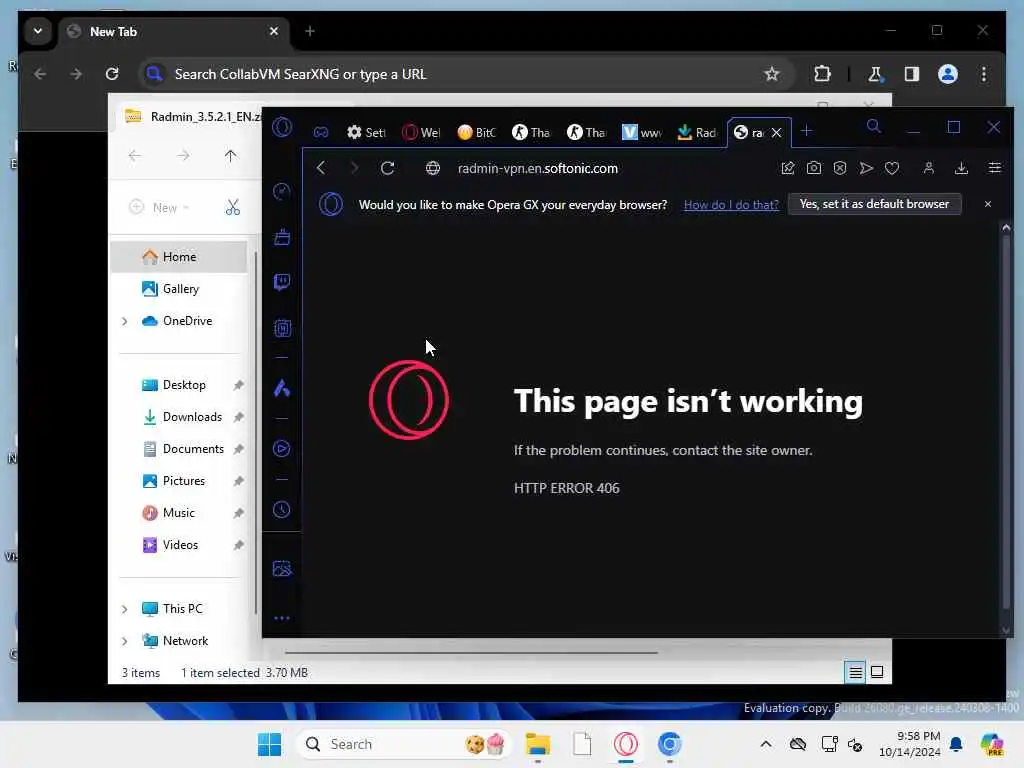Open the ad blocker shield icon
The image size is (1024, 768).
[840, 168]
